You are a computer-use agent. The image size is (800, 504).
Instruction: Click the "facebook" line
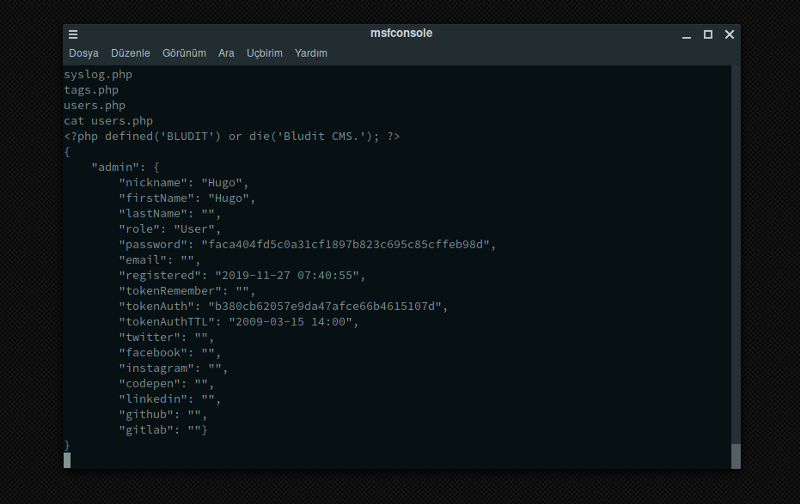(x=169, y=352)
